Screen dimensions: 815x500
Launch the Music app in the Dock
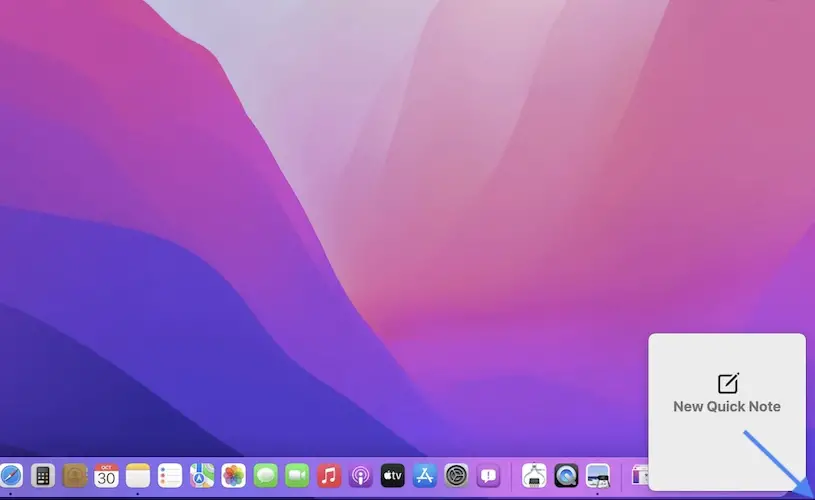[329, 476]
